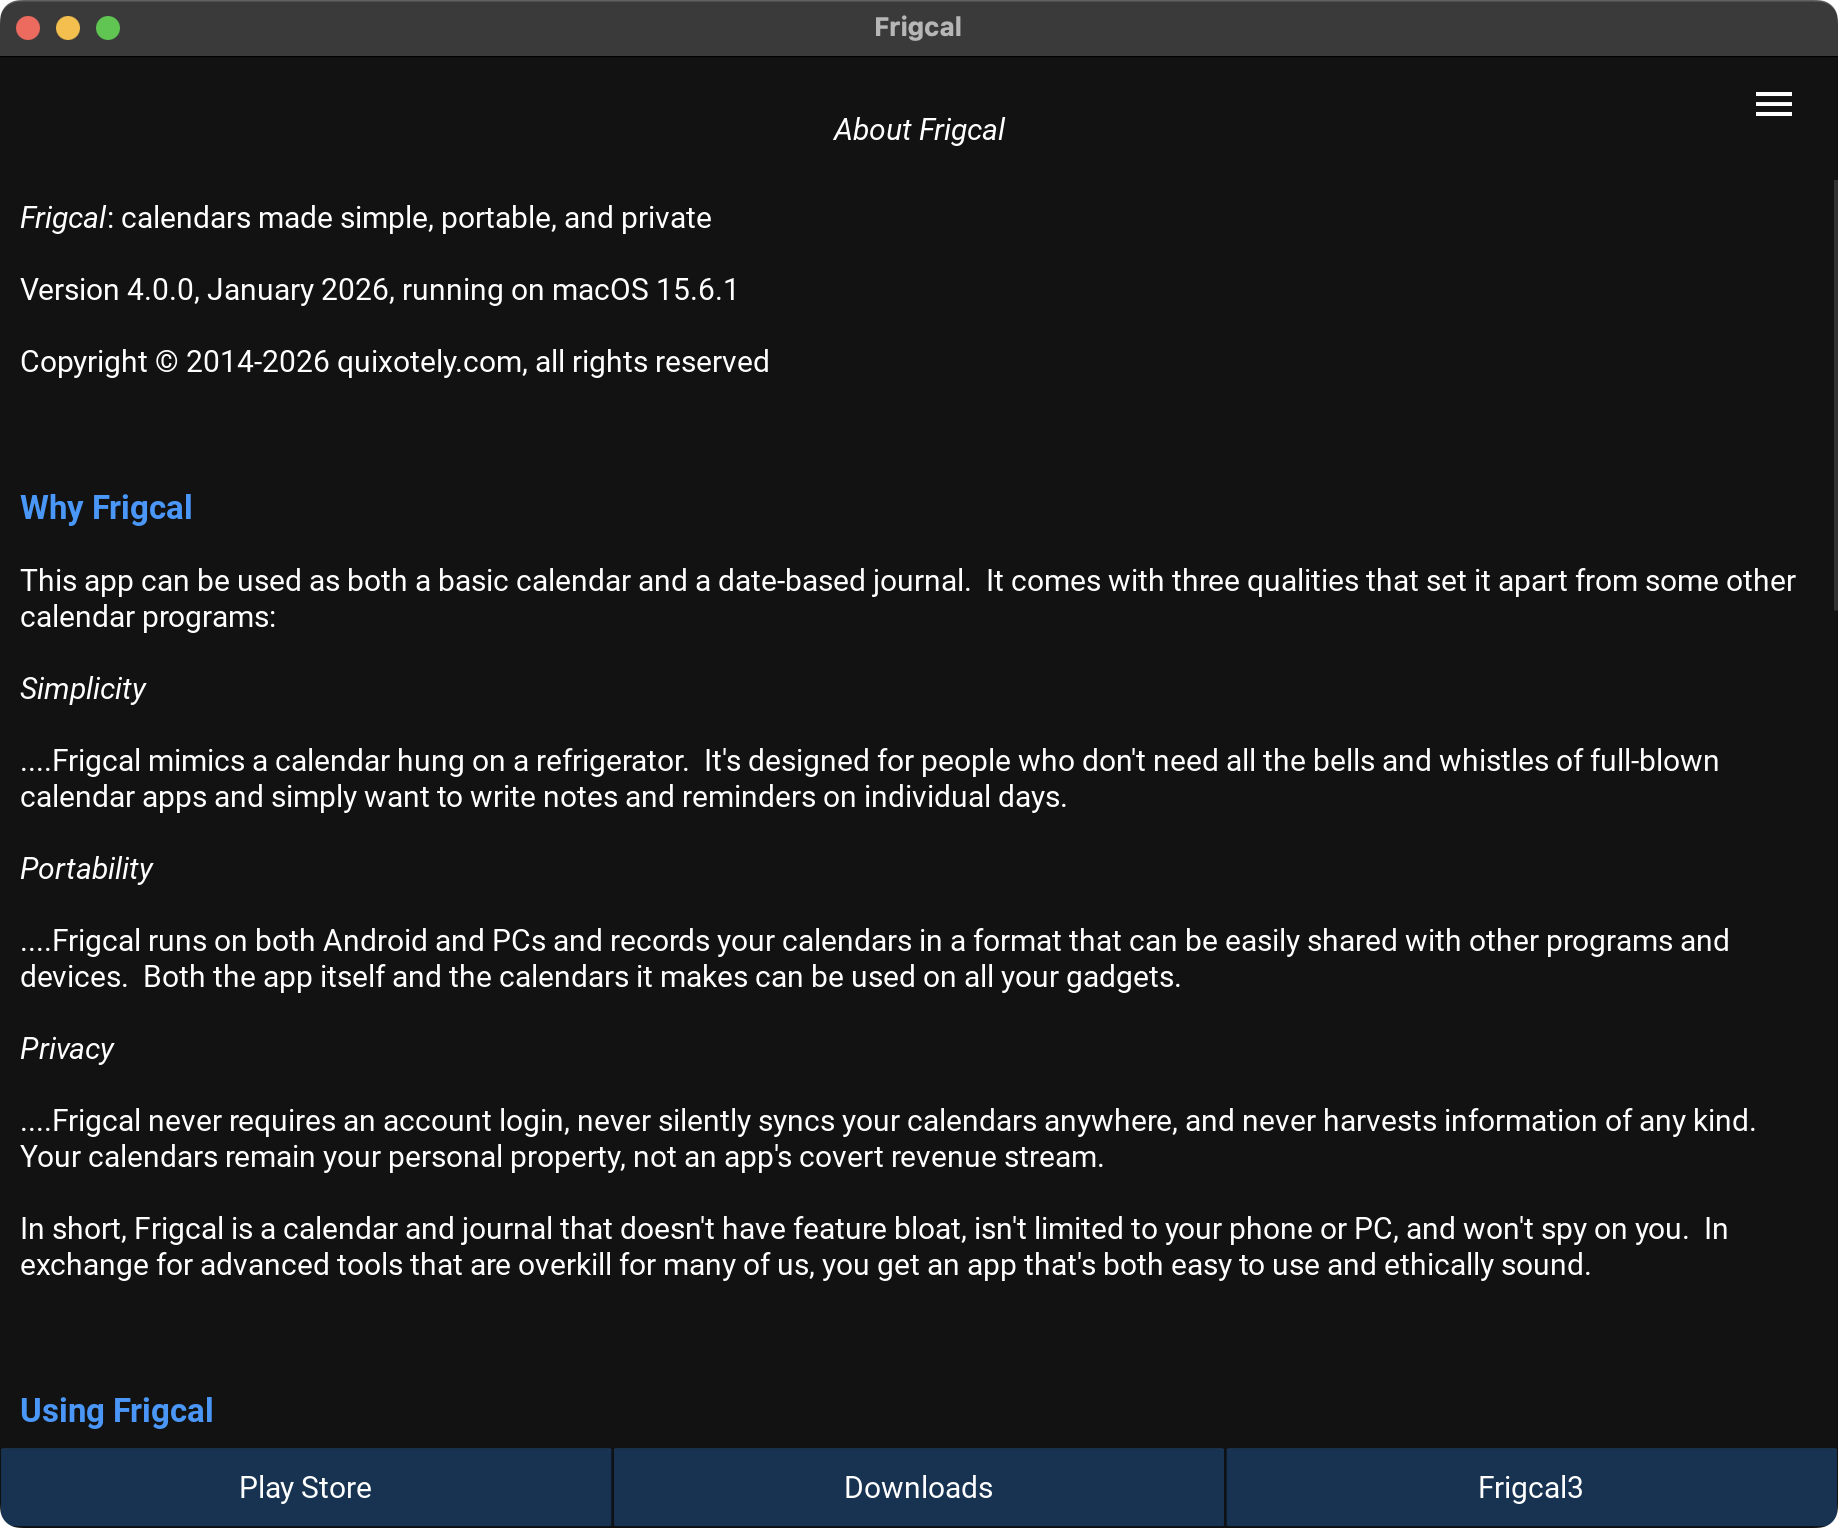This screenshot has height=1528, width=1838.
Task: Click the Privacy subheading
Action: tap(67, 1049)
